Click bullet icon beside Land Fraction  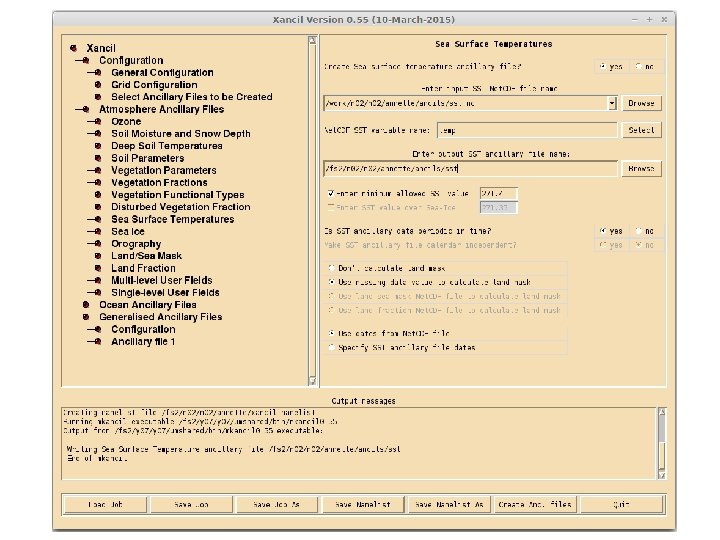98,268
